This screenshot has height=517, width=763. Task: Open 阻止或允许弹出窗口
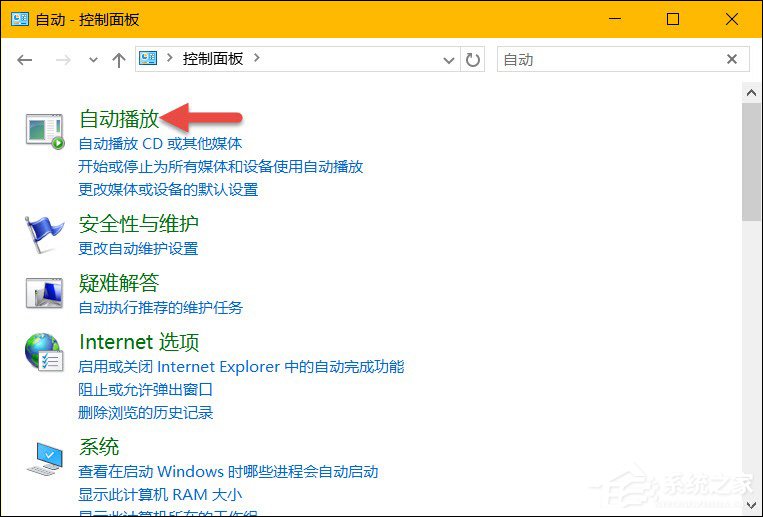click(145, 389)
